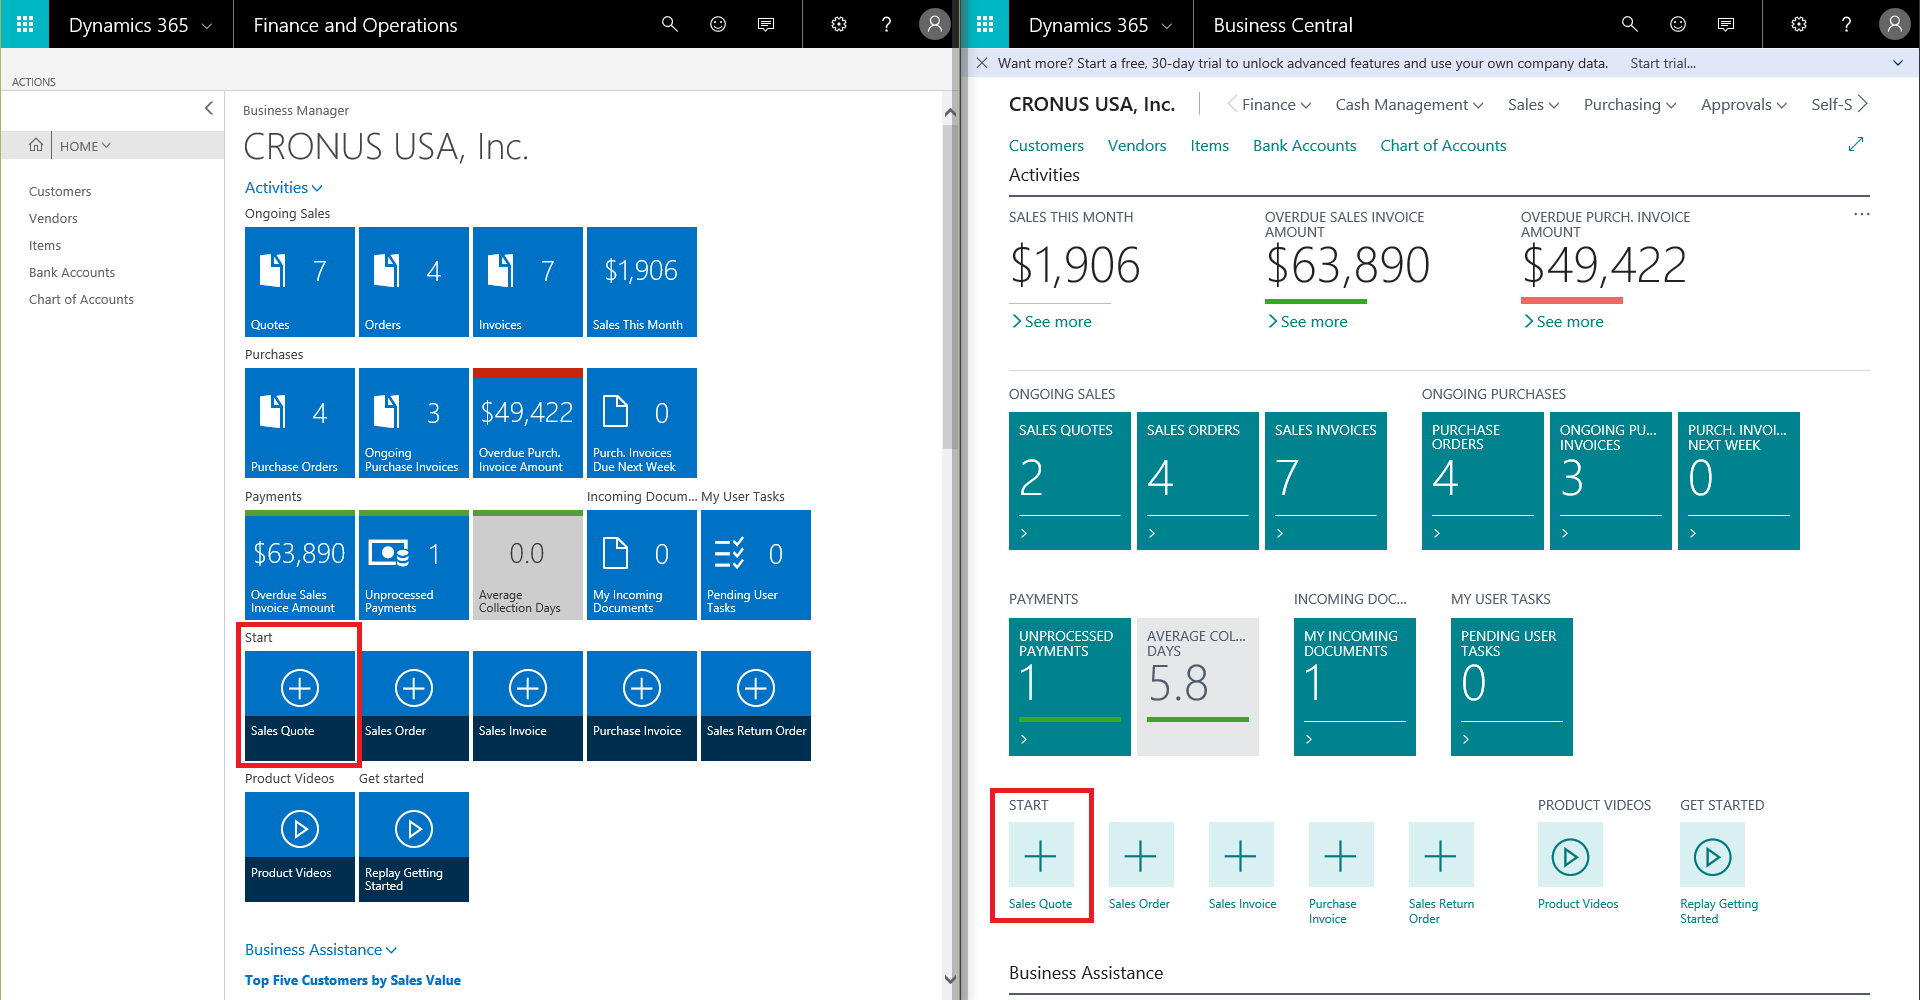1920x1000 pixels.
Task: Open the Approvals menu in Business Central
Action: pyautogui.click(x=1743, y=104)
